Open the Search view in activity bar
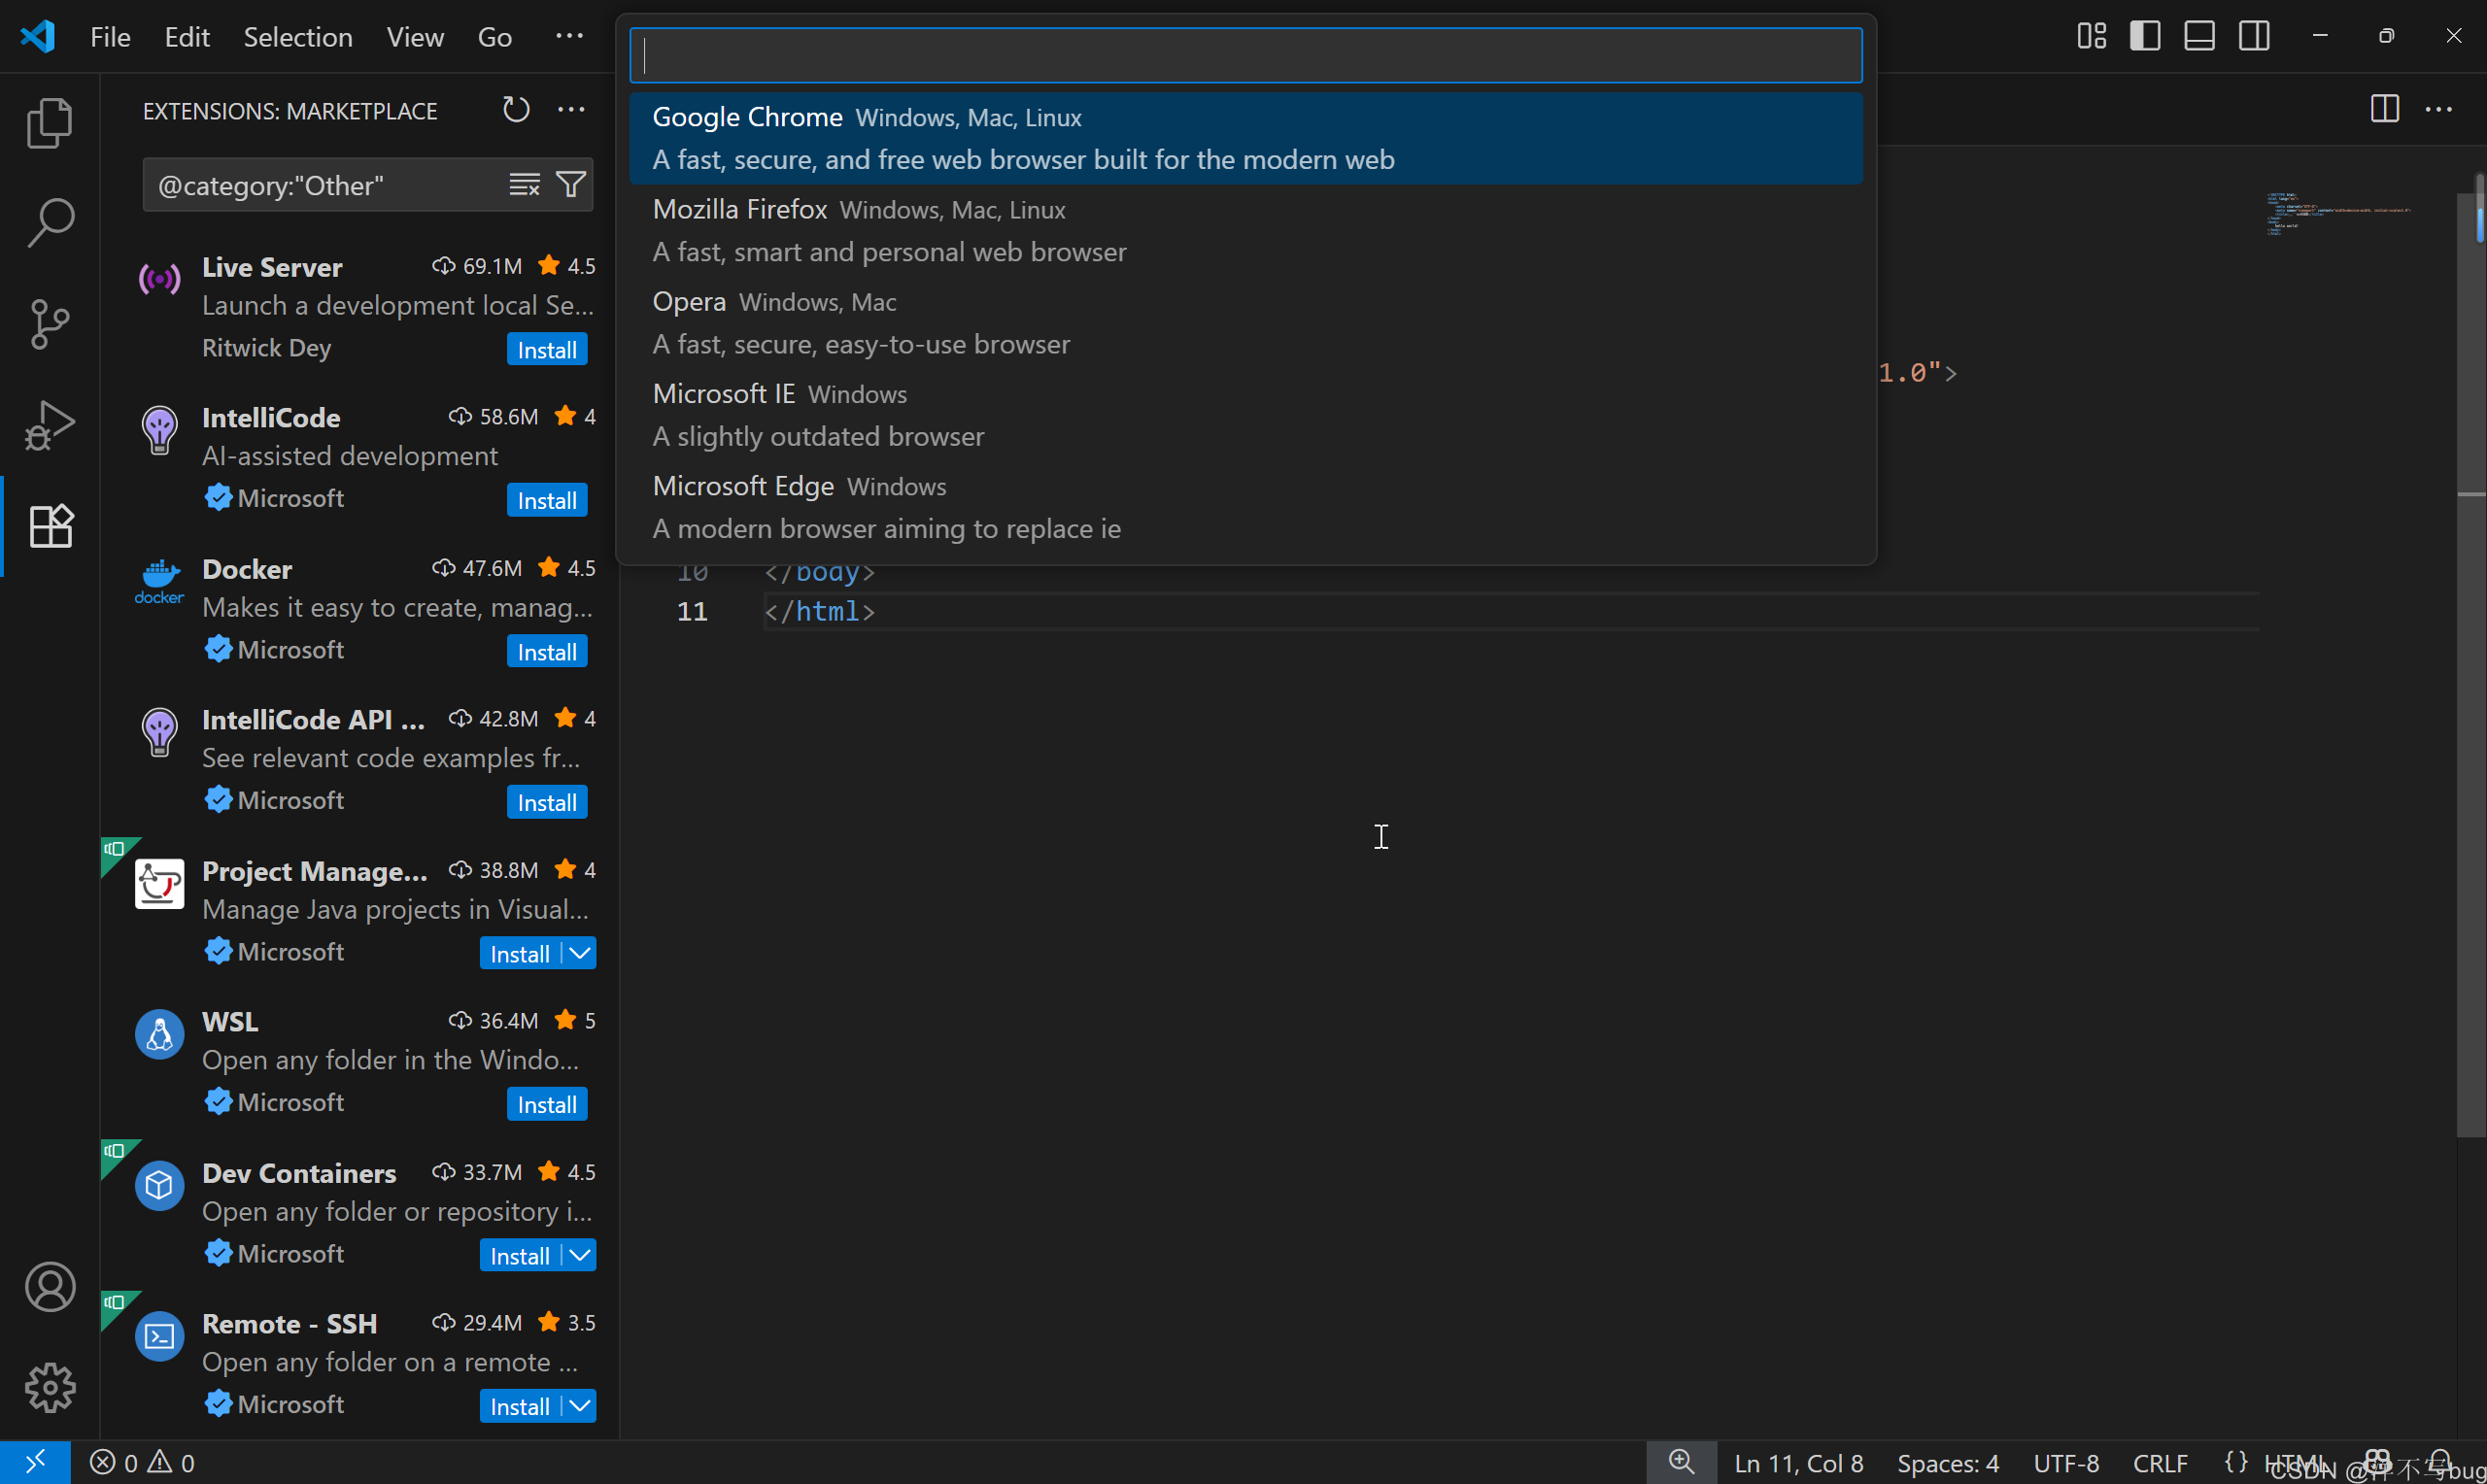Image resolution: width=2487 pixels, height=1484 pixels. 50,222
